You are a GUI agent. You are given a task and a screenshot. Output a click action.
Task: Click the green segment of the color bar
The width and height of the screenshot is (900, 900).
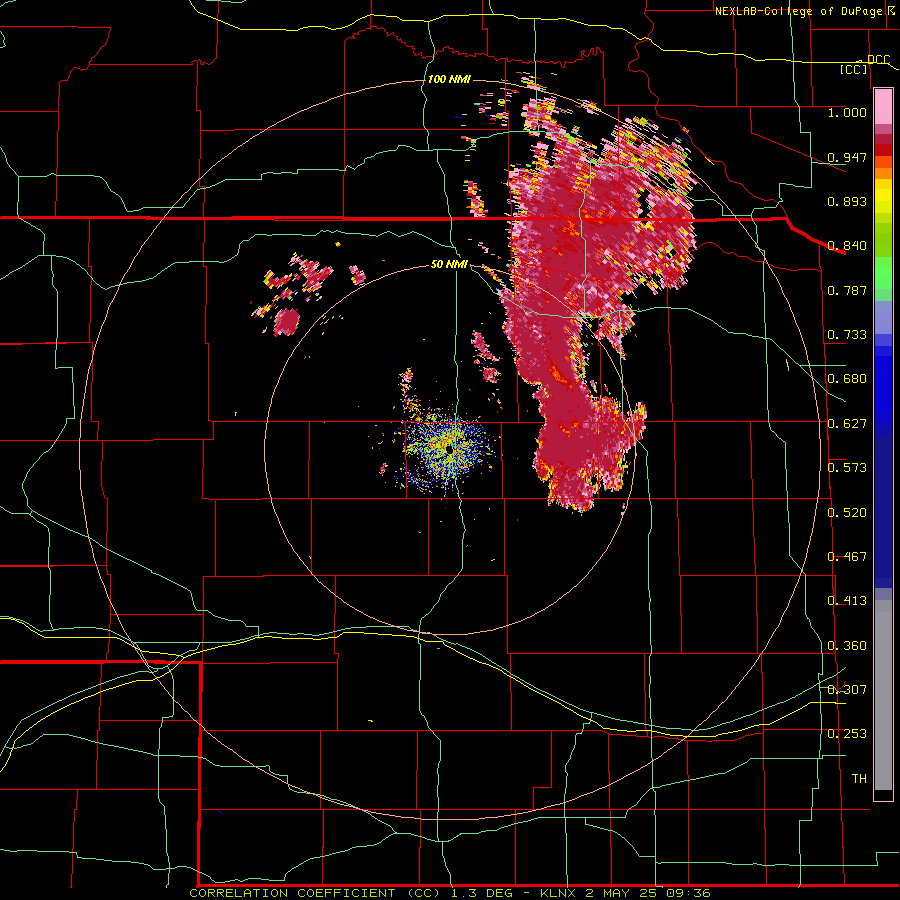click(x=883, y=273)
